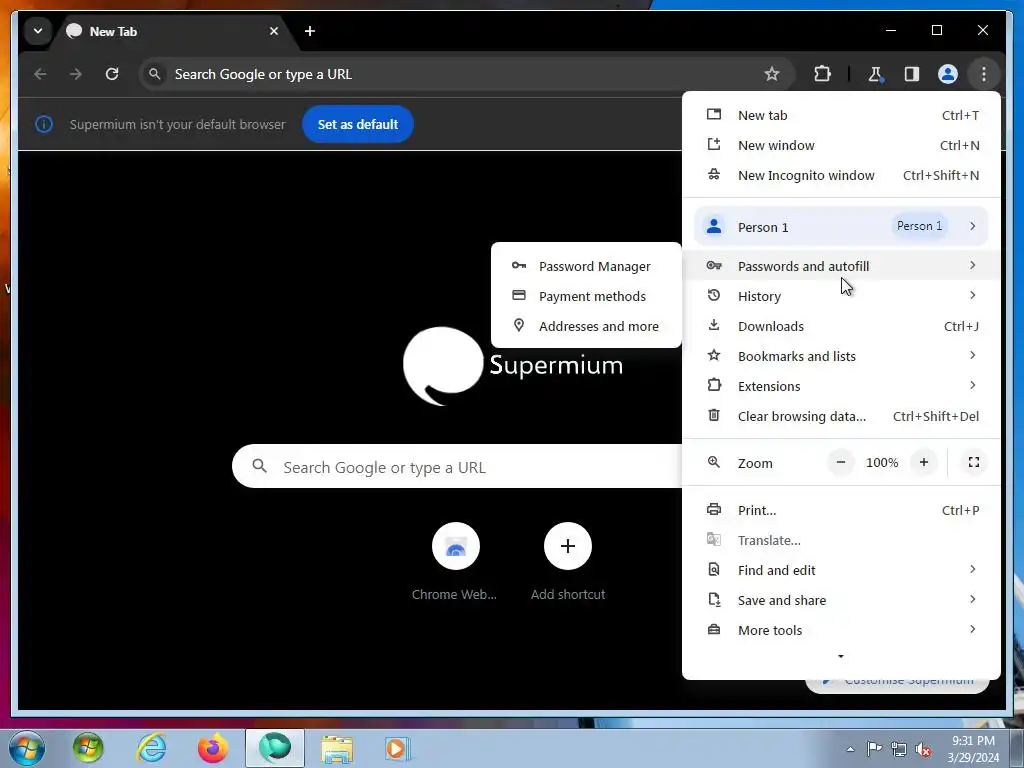Open the Extensions puzzle icon in toolbar

click(822, 74)
